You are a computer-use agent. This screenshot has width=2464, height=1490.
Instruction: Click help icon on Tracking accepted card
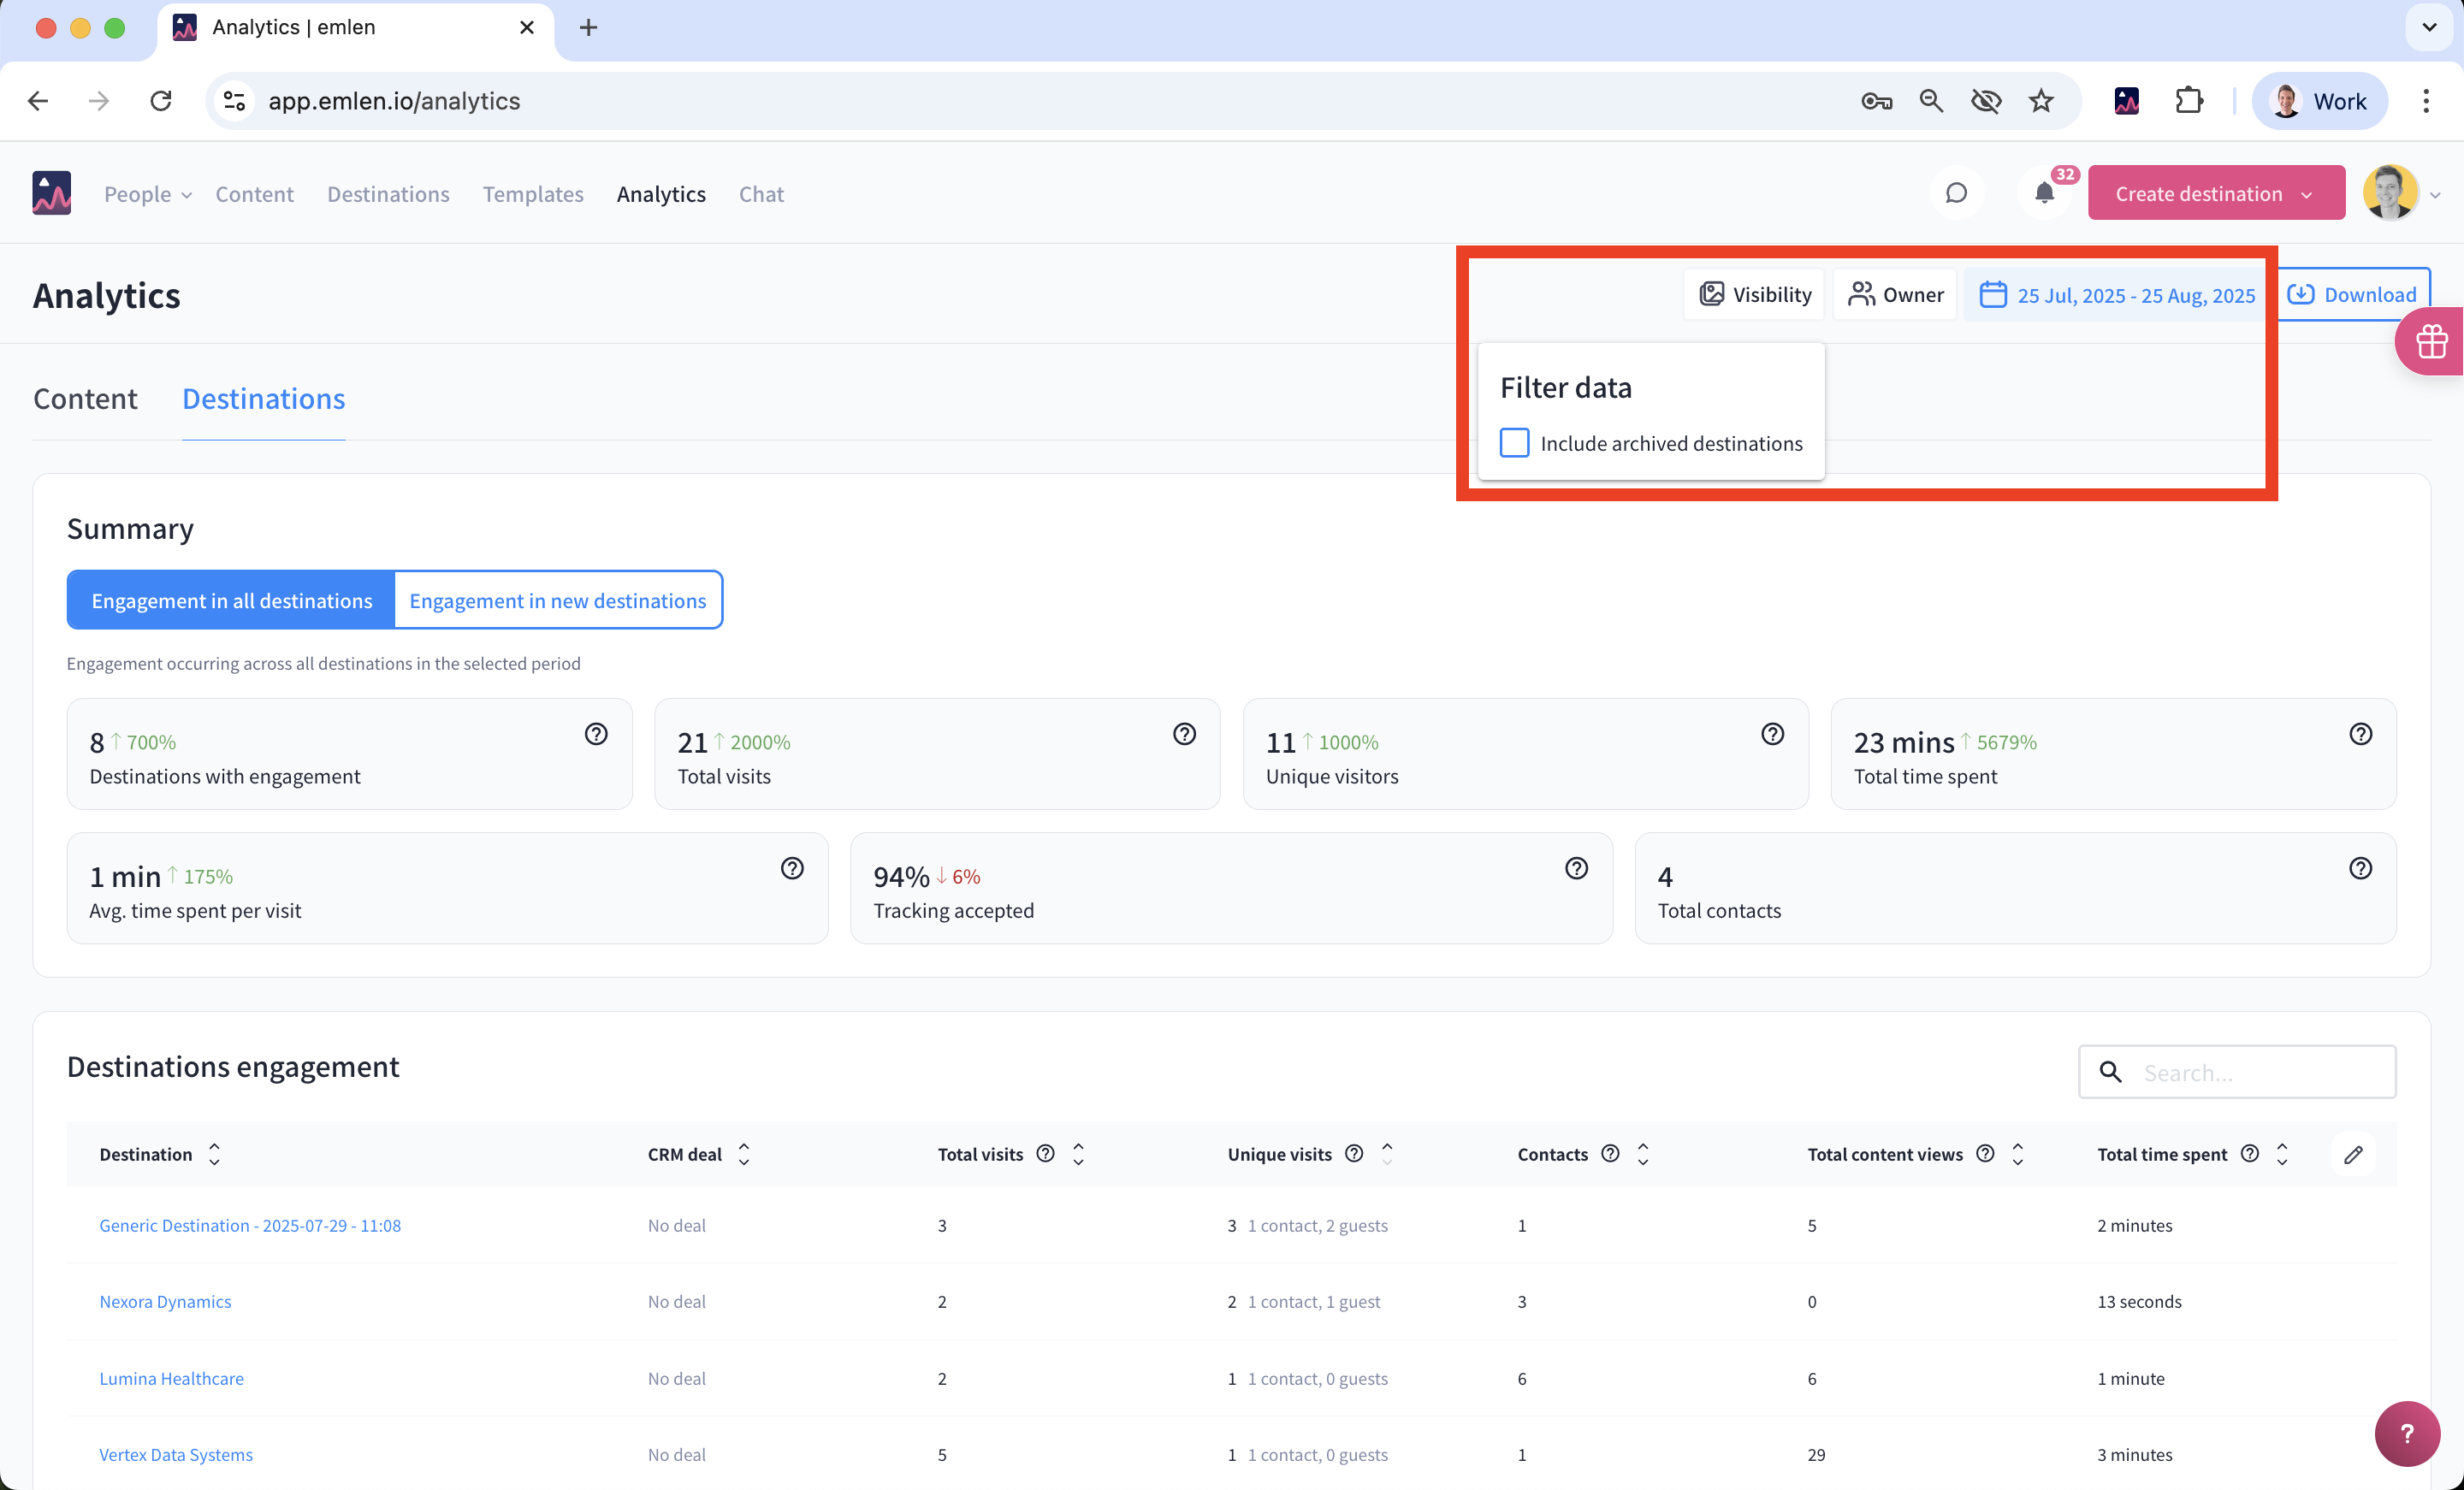click(1576, 868)
